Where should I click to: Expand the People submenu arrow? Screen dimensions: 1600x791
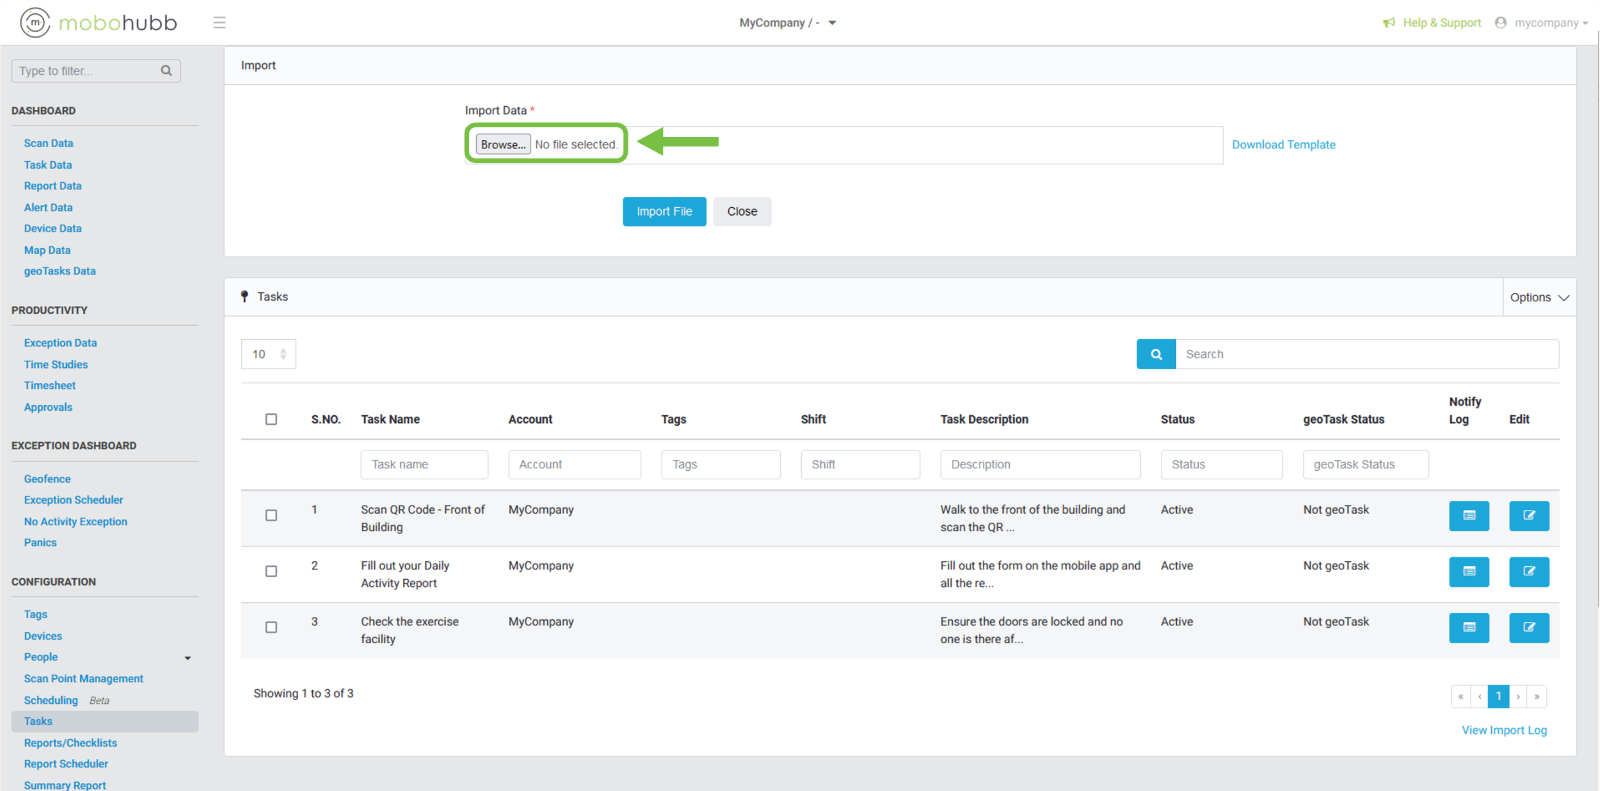[187, 658]
